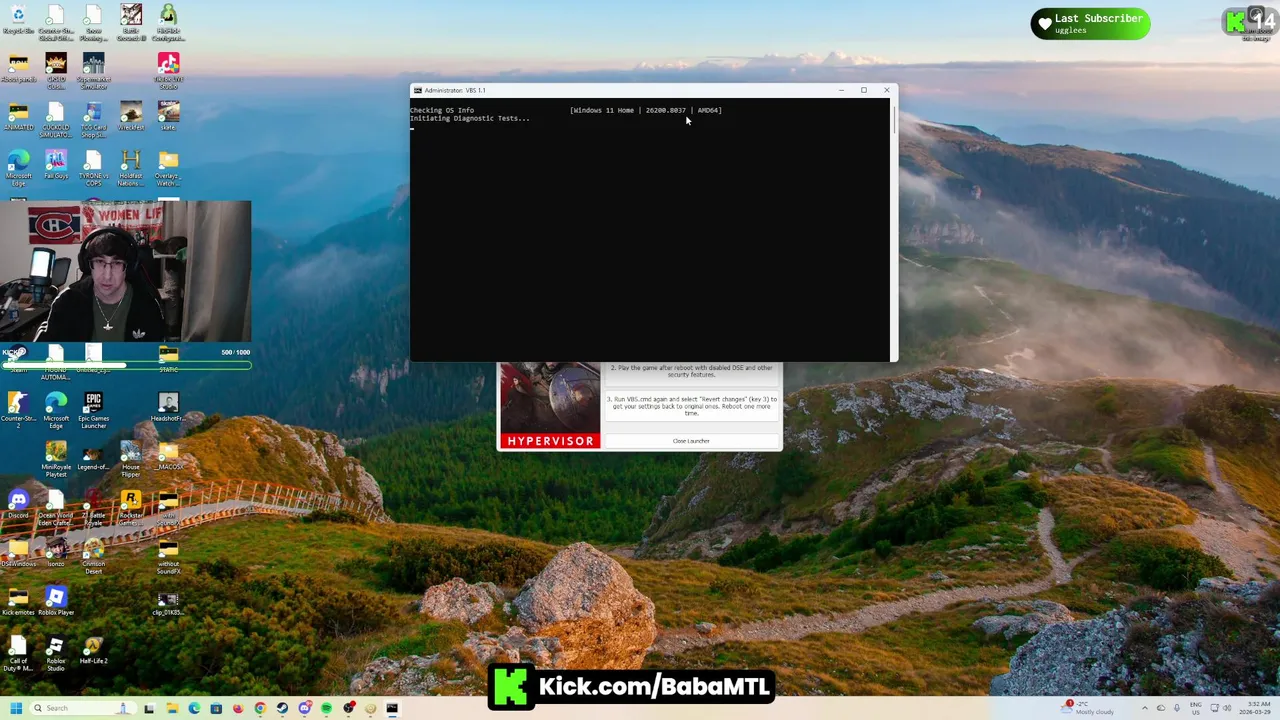Open the Roblox Player desktop icon
This screenshot has height=720, width=1280.
56,600
